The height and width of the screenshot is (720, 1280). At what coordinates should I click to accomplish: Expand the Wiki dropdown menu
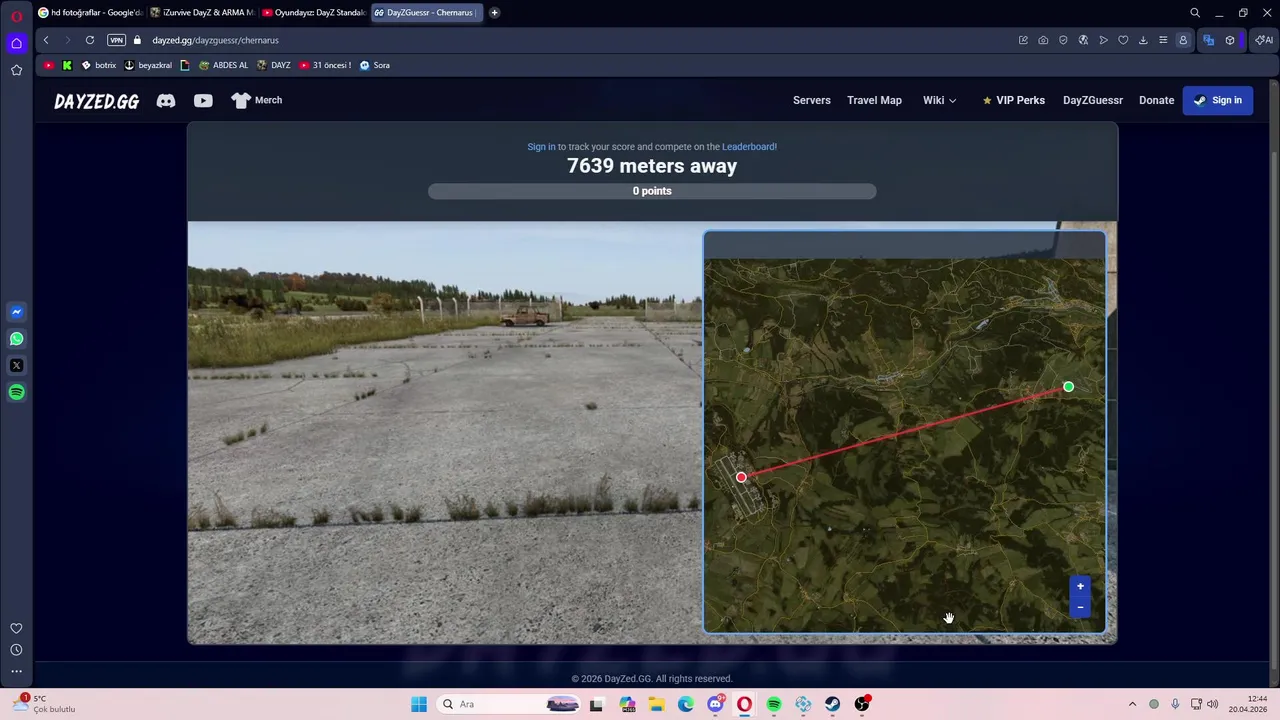[939, 100]
